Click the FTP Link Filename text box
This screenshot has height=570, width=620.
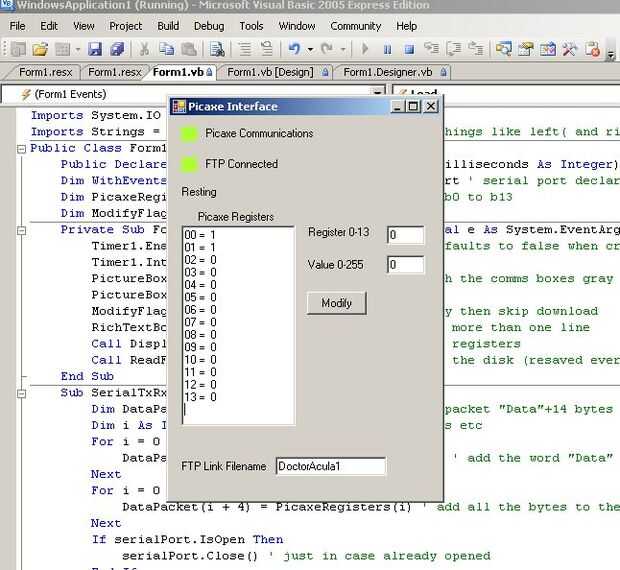click(329, 466)
